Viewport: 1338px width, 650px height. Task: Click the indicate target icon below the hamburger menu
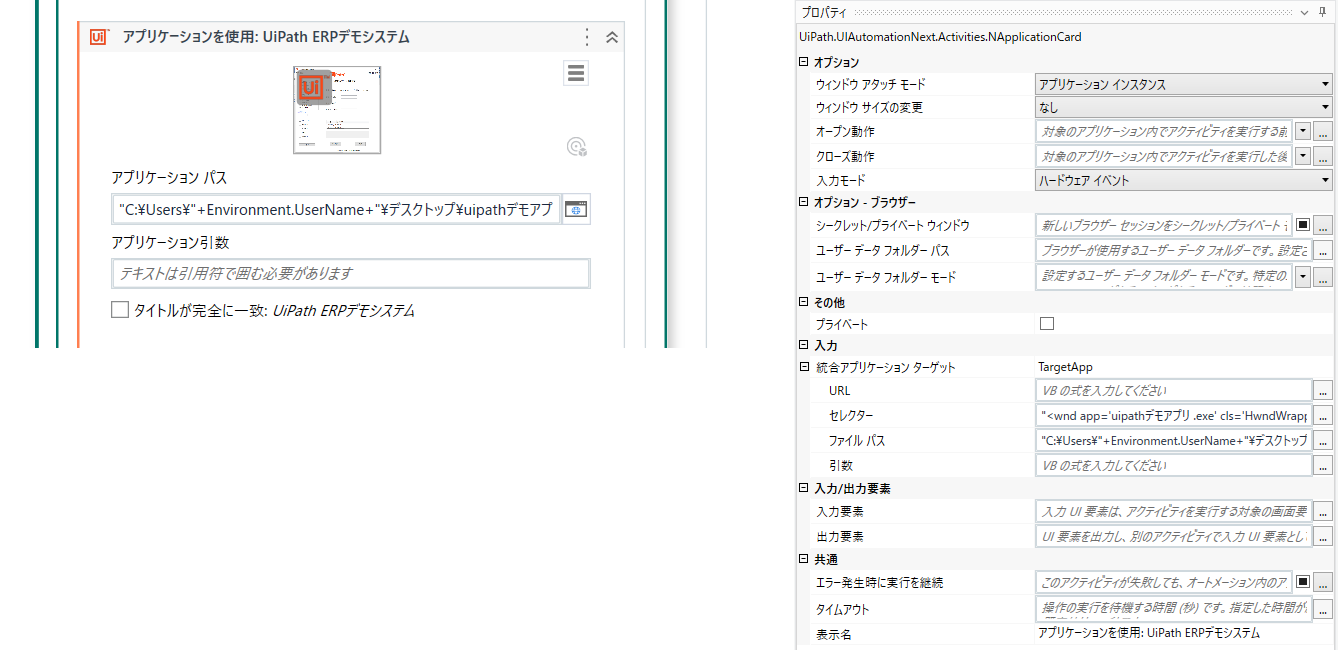(577, 147)
